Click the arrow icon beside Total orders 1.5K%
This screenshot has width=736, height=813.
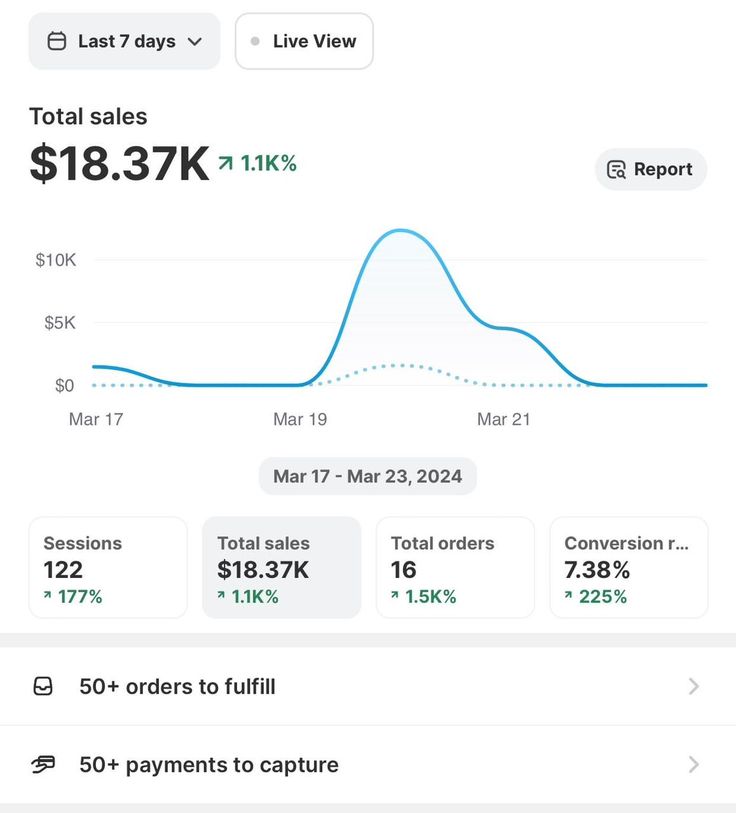[x=394, y=596]
